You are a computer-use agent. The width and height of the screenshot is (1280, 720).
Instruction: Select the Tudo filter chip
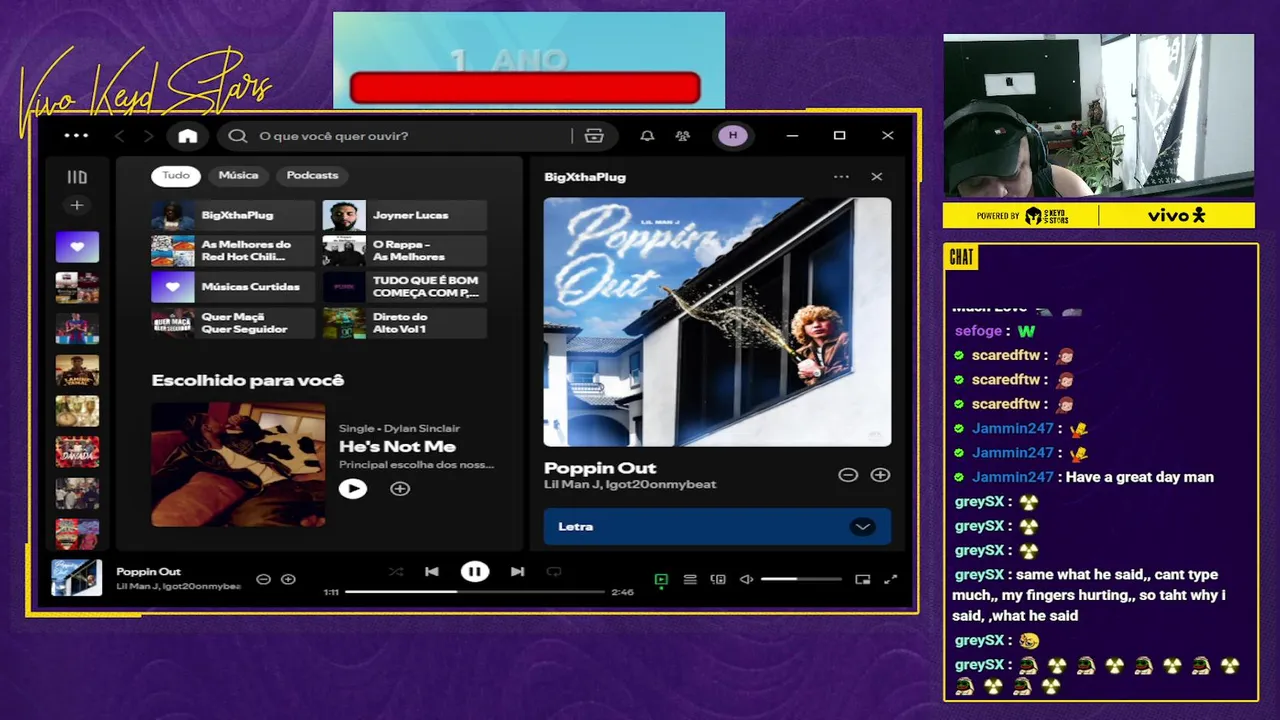coord(176,175)
